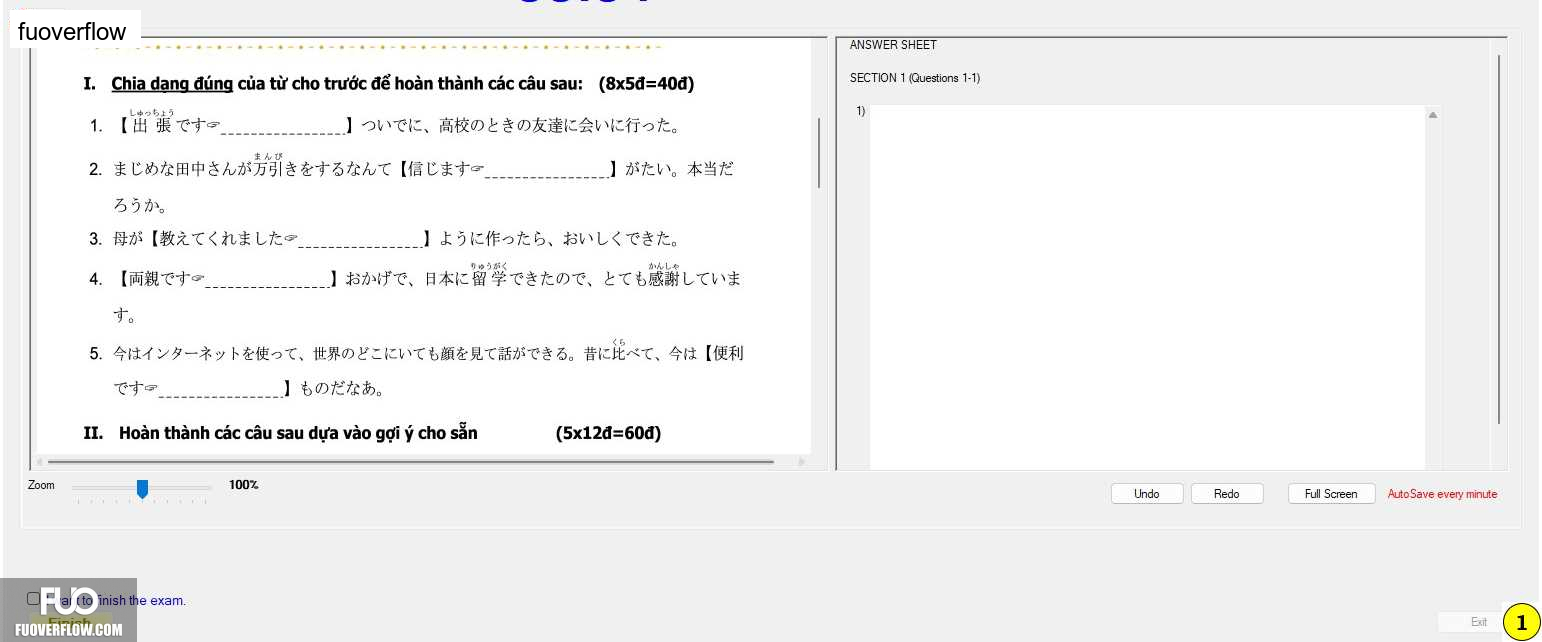The image size is (1542, 642).
Task: Click the question pane vertical scrollbar
Action: click(819, 153)
